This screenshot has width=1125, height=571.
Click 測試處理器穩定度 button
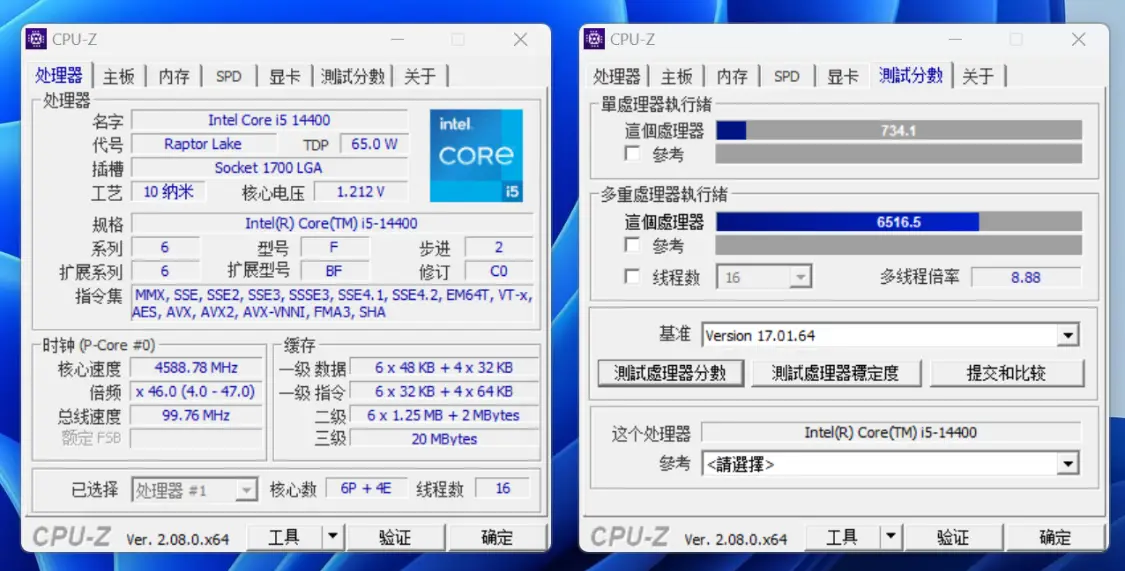pos(835,373)
